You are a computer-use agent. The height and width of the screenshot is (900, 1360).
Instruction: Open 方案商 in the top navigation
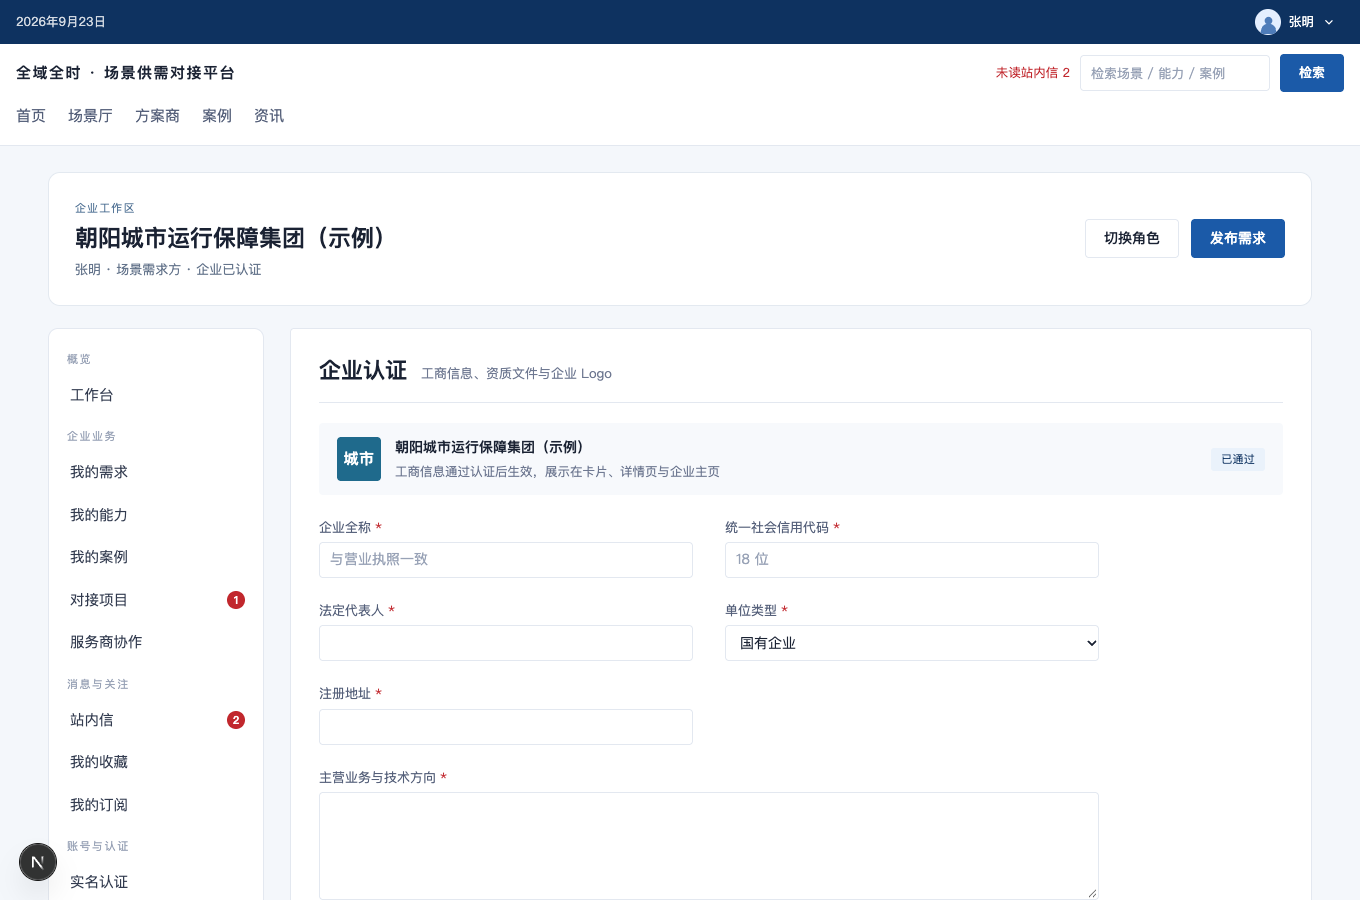pos(157,116)
